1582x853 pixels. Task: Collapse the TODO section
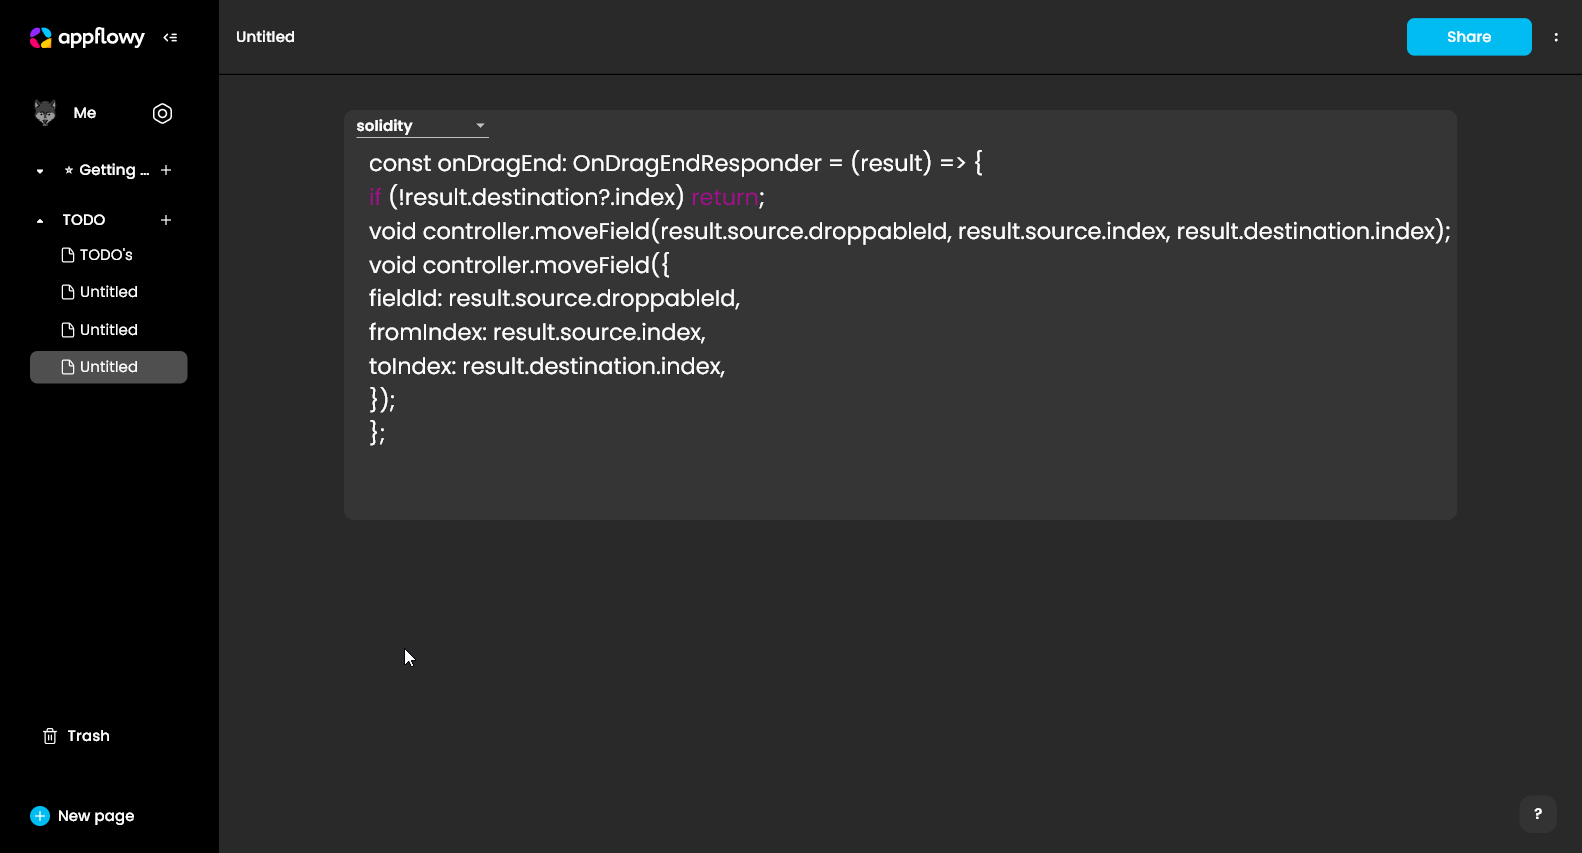pos(39,219)
